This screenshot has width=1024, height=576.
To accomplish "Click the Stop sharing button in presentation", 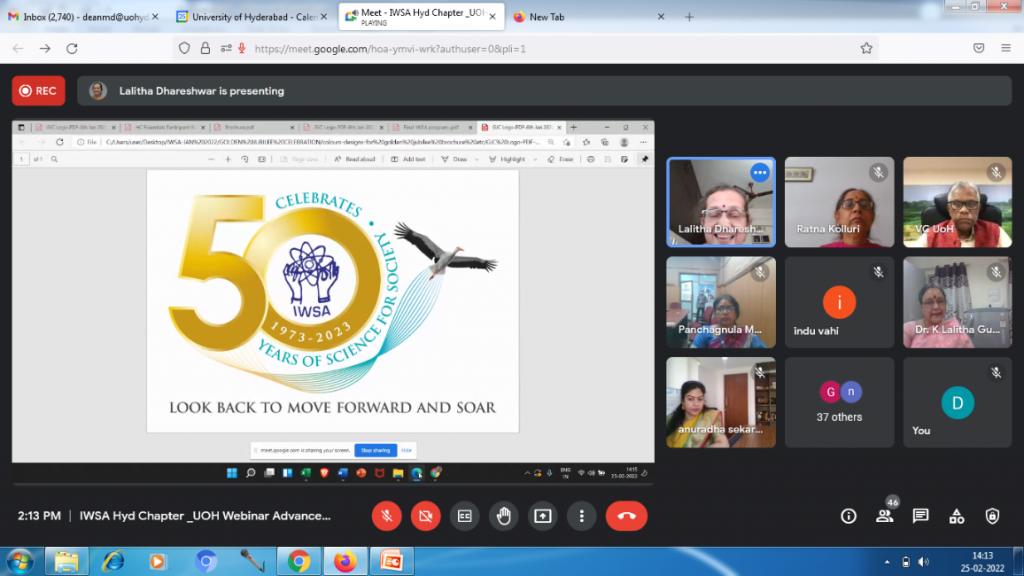I will pyautogui.click(x=376, y=451).
